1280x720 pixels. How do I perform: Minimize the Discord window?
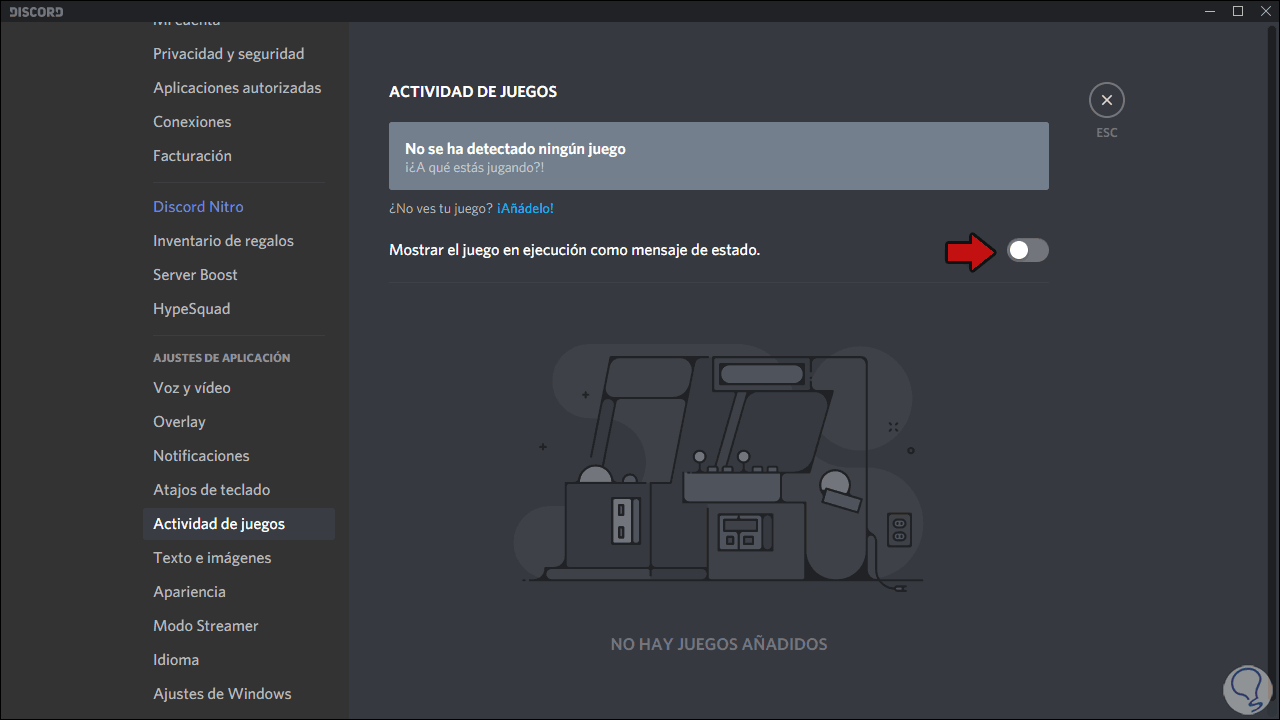coord(1208,11)
